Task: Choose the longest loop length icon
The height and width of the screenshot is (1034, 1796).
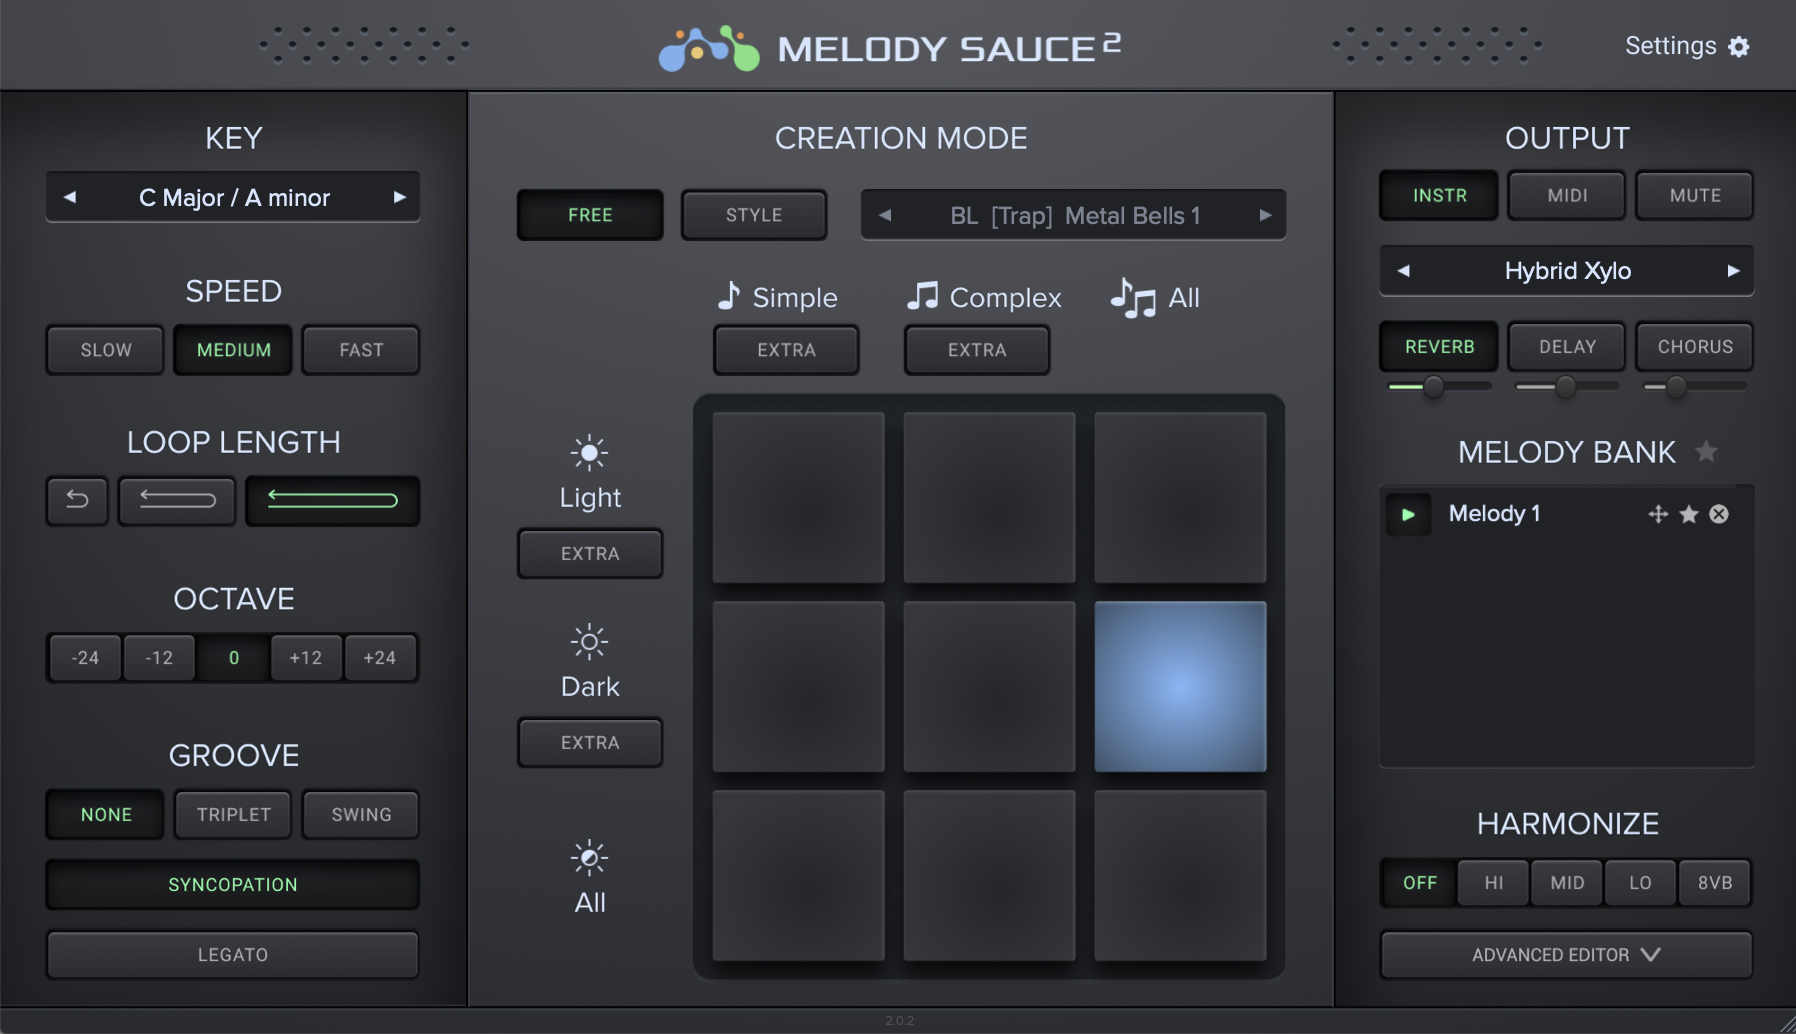Action: (332, 500)
